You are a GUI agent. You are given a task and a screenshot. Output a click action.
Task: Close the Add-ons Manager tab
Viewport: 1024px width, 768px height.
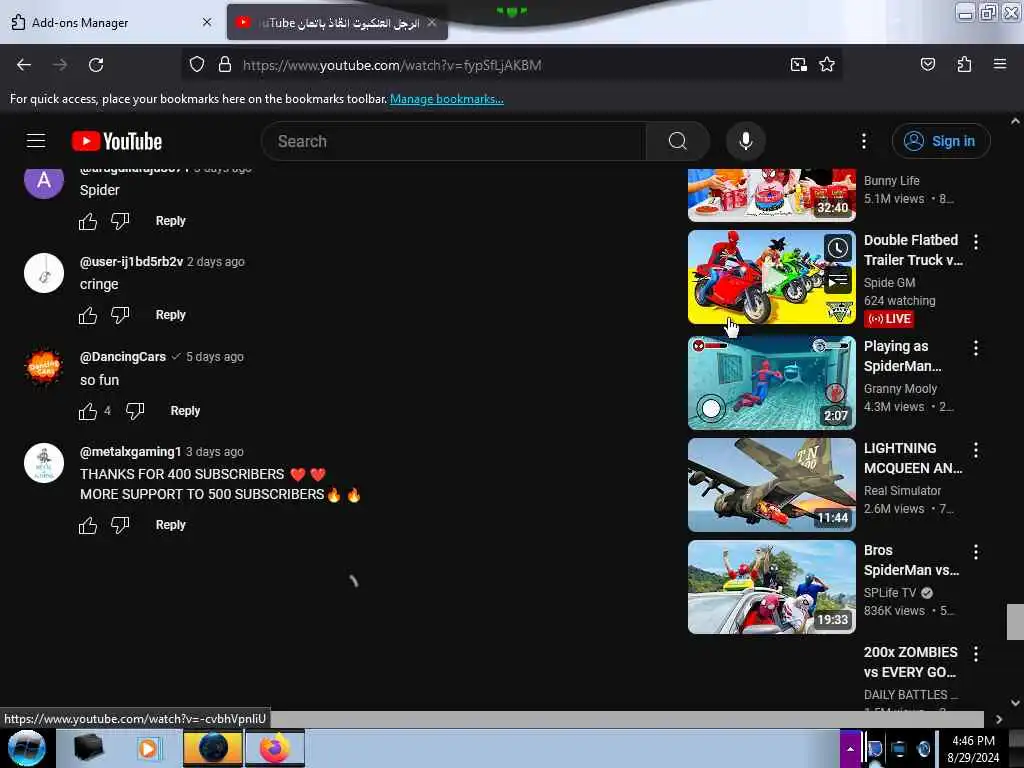coord(206,22)
